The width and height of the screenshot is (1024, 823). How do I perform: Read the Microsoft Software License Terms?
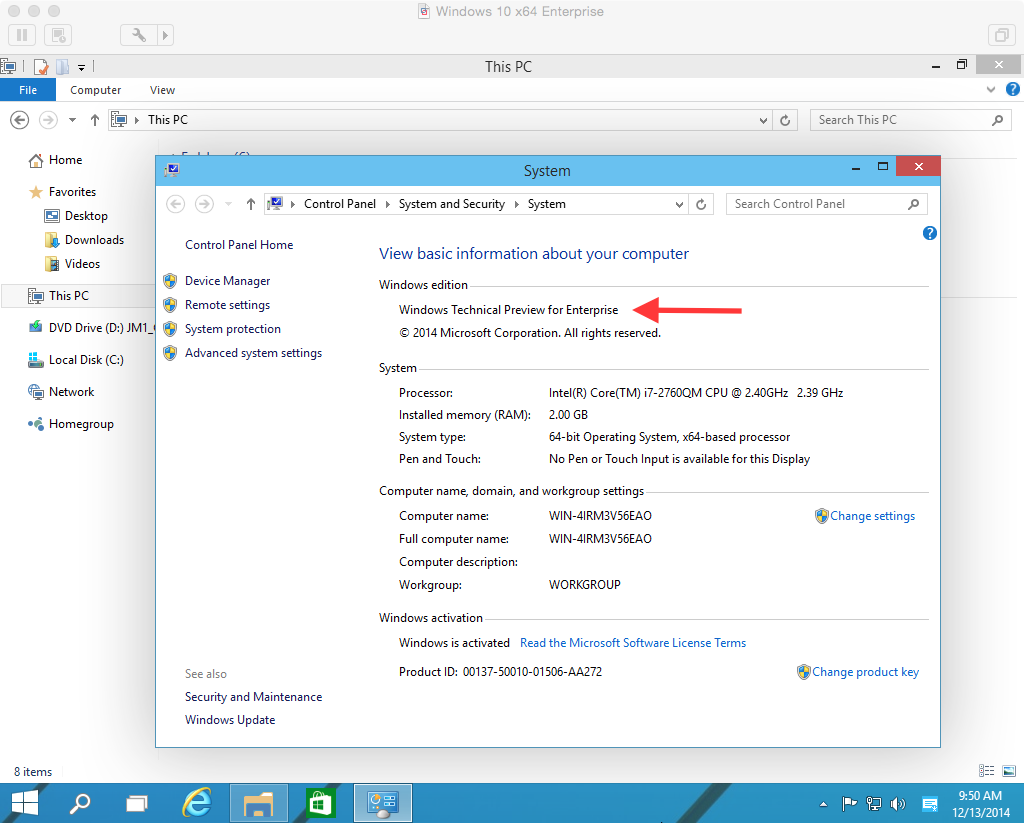click(633, 643)
